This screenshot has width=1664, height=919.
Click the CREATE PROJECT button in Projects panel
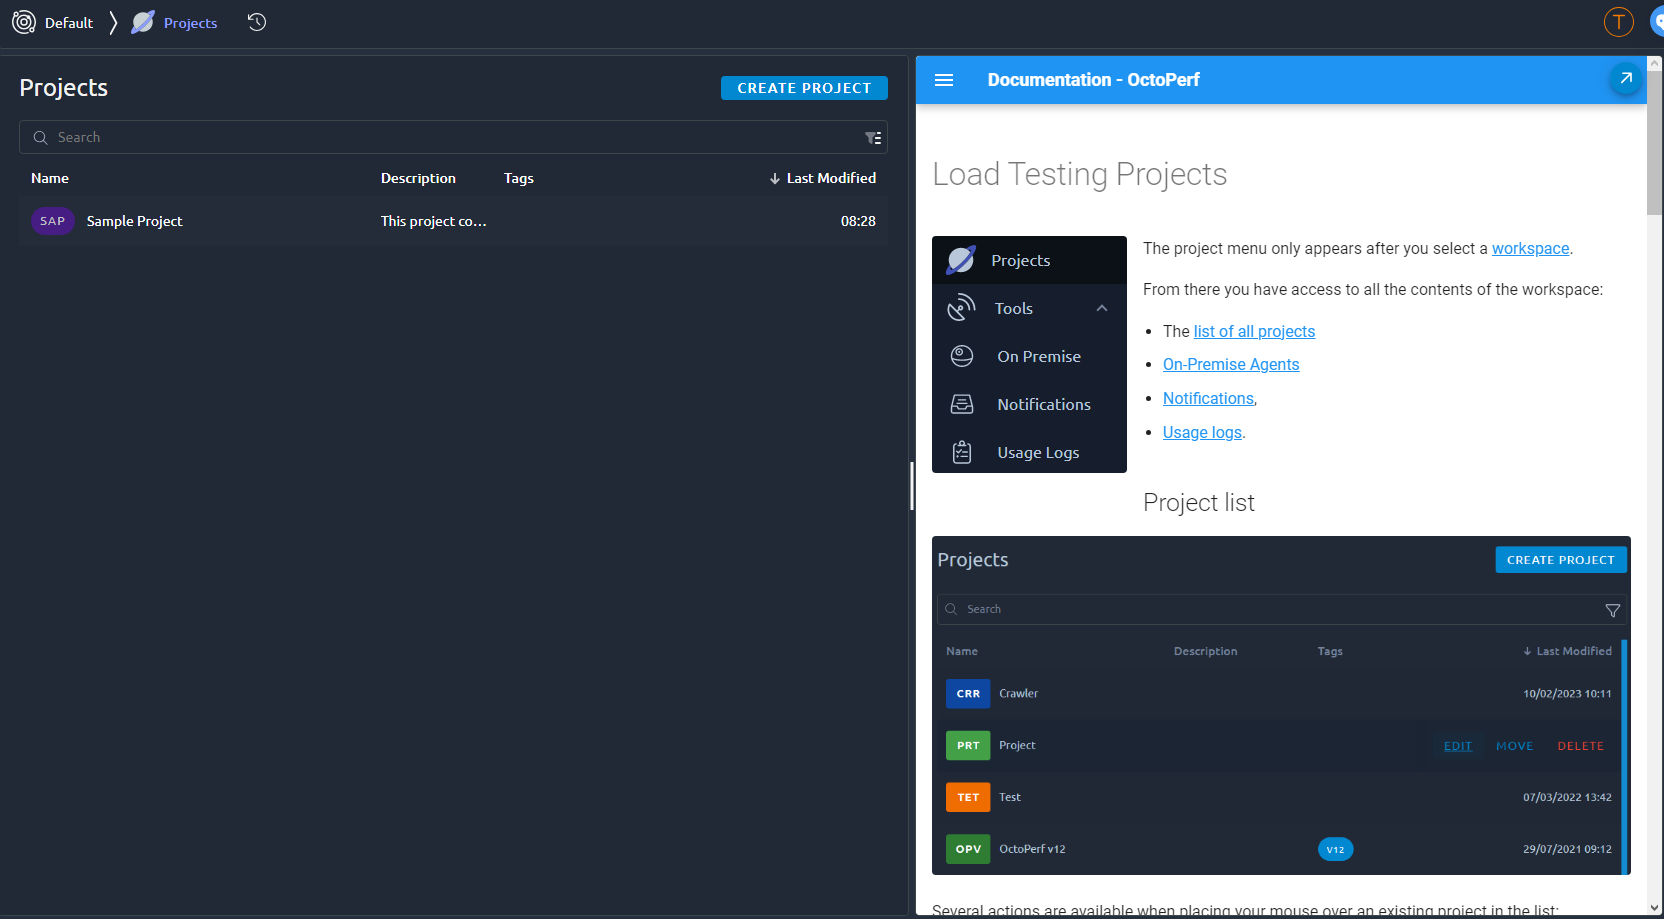click(x=804, y=88)
